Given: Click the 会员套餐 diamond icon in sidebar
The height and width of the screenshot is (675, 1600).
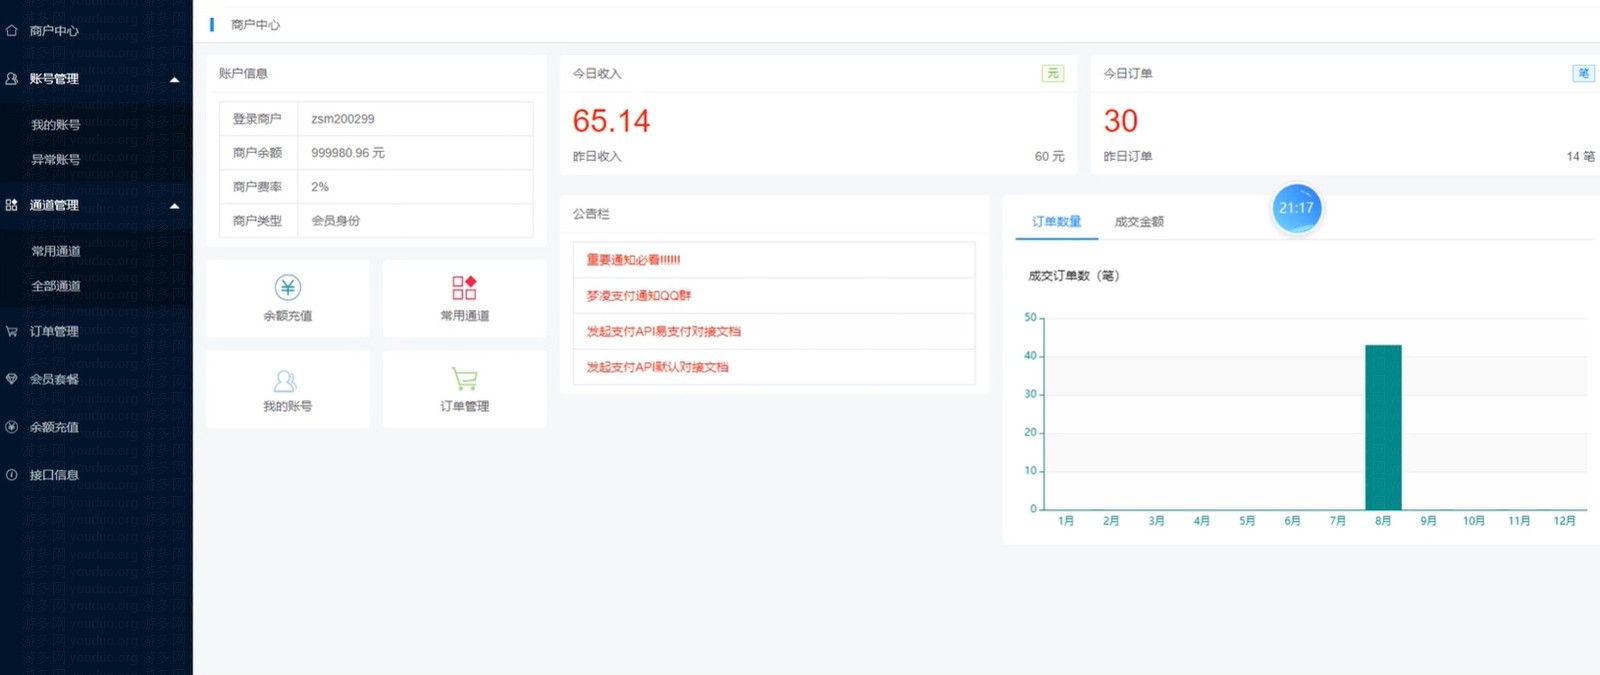Looking at the screenshot, I should [12, 379].
